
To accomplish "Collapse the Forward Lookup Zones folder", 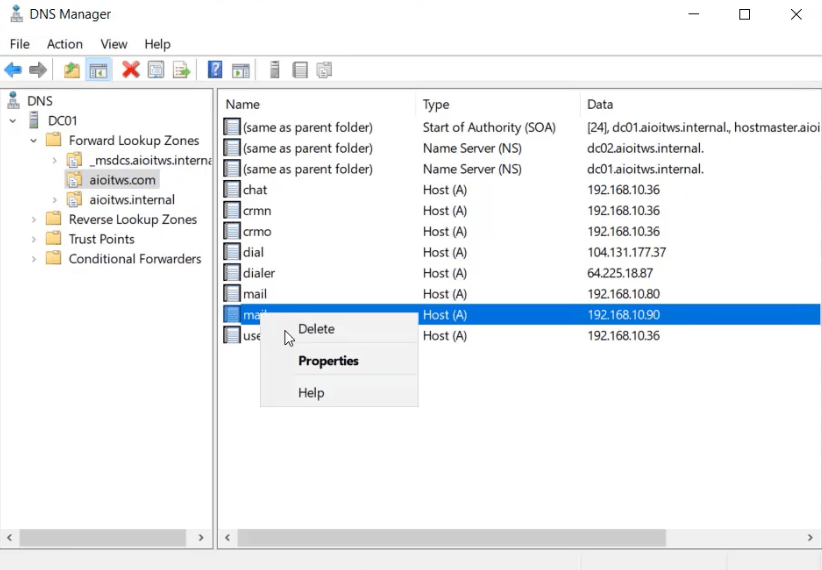I will click(x=33, y=141).
